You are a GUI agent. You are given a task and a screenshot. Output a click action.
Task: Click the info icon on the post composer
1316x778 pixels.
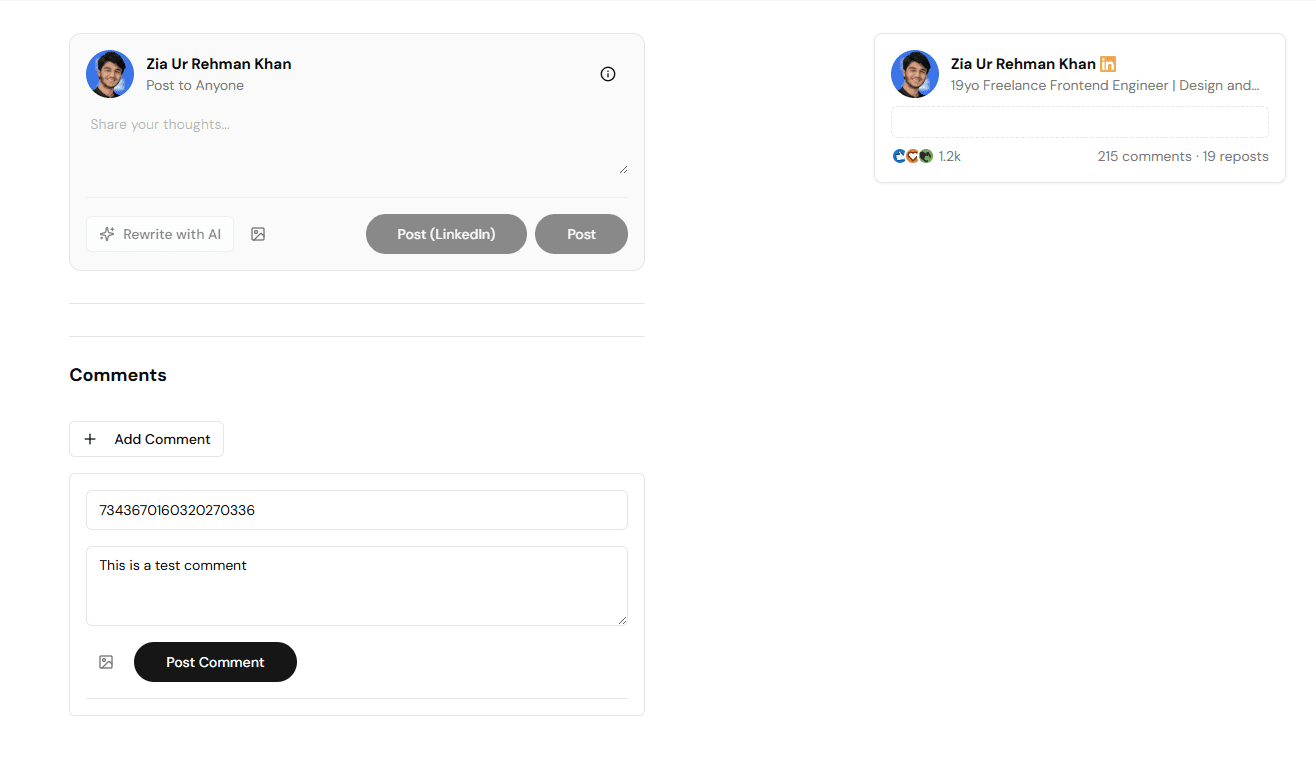point(608,73)
